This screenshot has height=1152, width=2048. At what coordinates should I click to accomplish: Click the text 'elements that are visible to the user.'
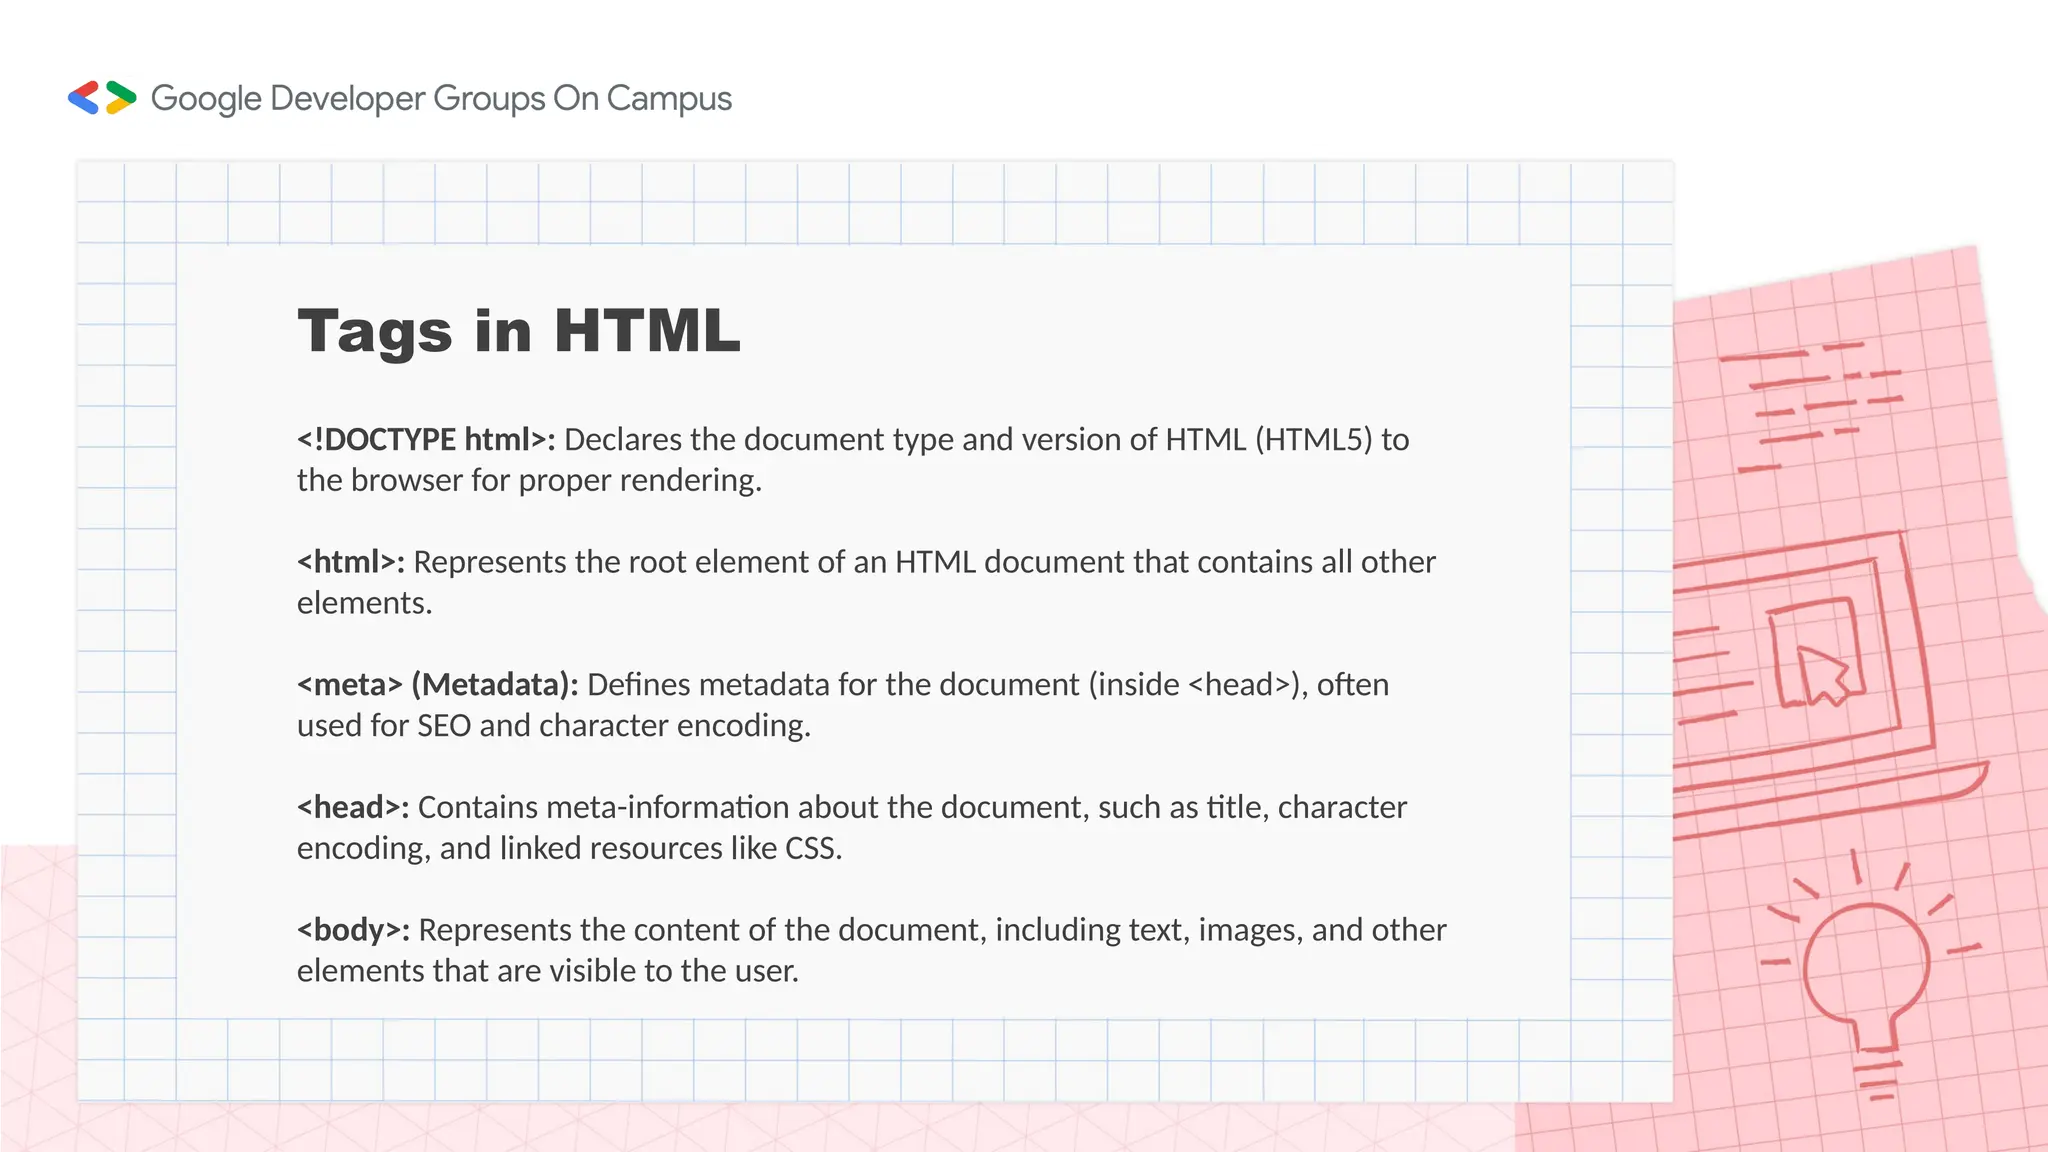[548, 971]
